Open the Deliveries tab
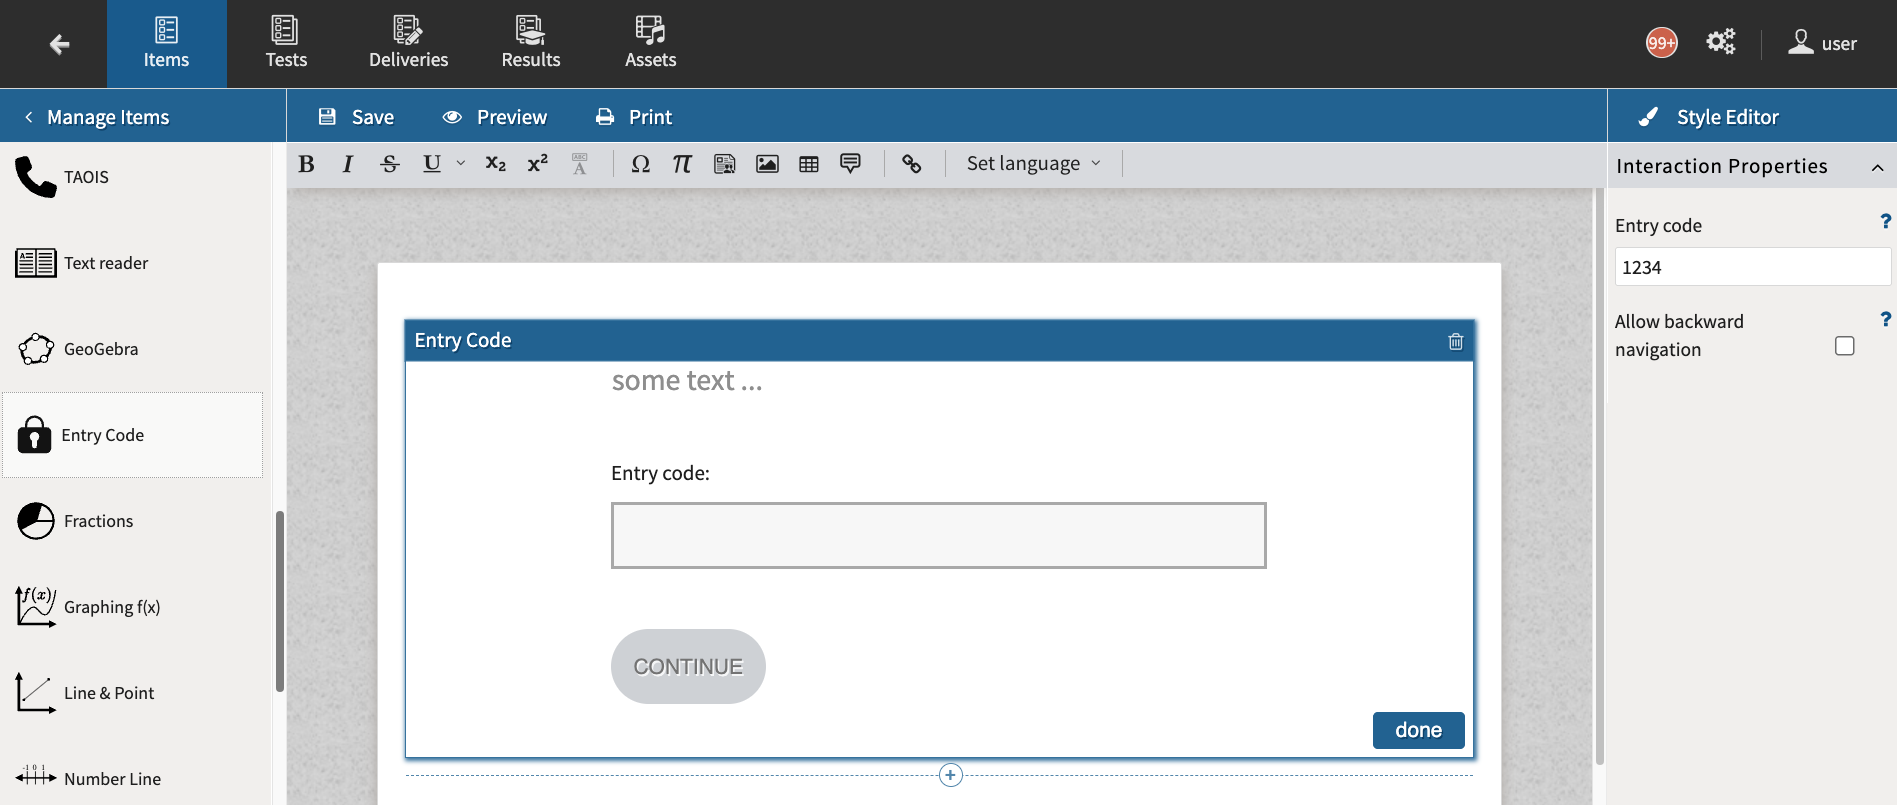The height and width of the screenshot is (805, 1897). tap(408, 44)
